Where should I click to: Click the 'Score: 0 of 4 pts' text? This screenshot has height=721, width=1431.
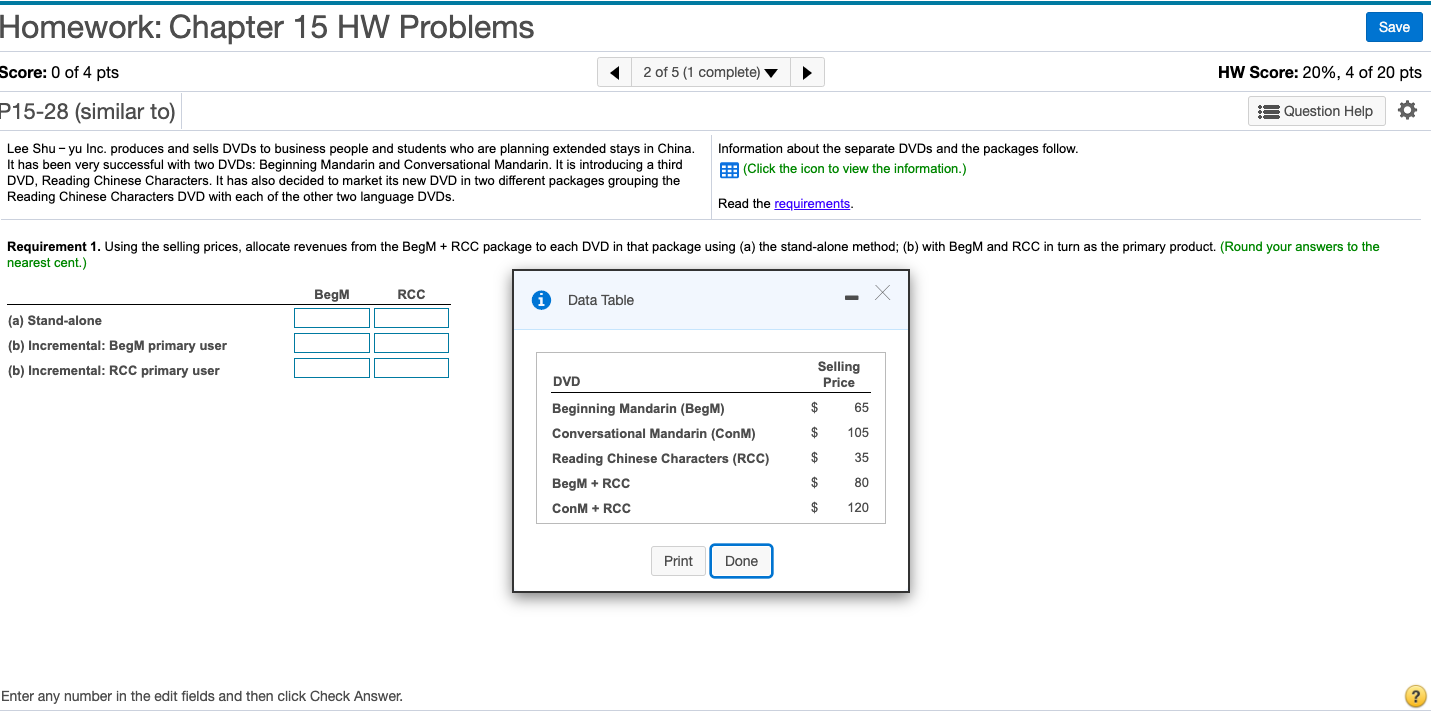coord(59,72)
